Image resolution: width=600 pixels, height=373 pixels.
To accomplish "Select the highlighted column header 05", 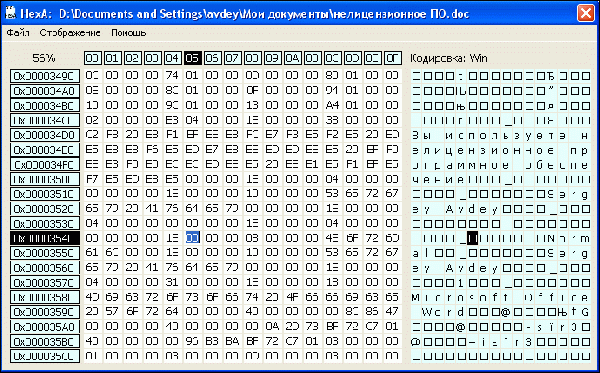I will [192, 58].
